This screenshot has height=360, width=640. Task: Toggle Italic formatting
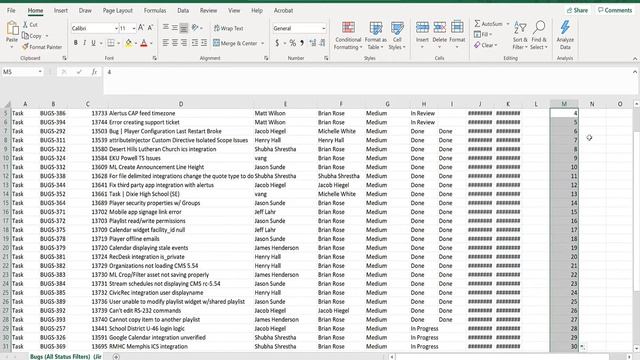pyautogui.click(x=84, y=43)
